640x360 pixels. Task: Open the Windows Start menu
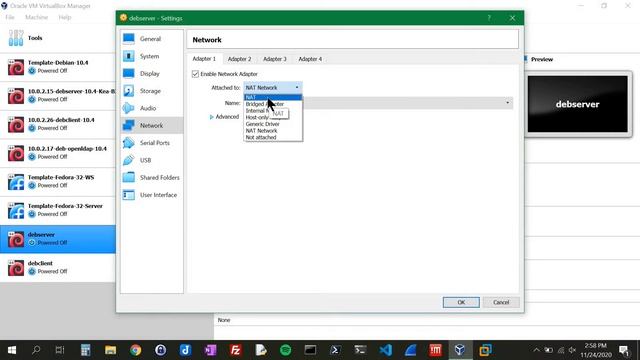pyautogui.click(x=12, y=350)
